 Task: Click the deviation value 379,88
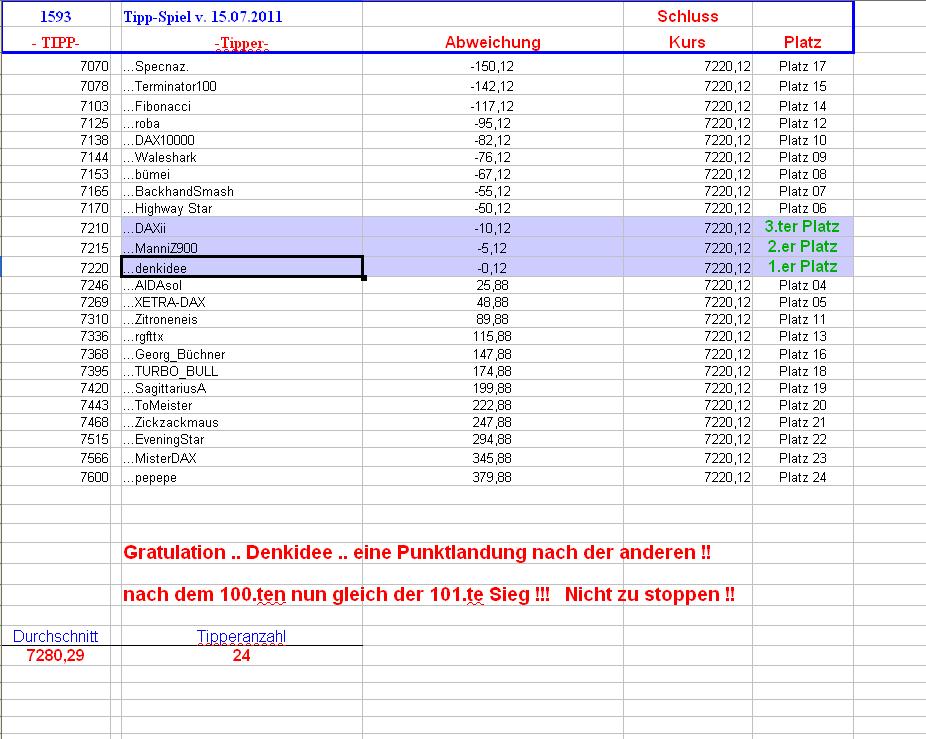(x=493, y=477)
